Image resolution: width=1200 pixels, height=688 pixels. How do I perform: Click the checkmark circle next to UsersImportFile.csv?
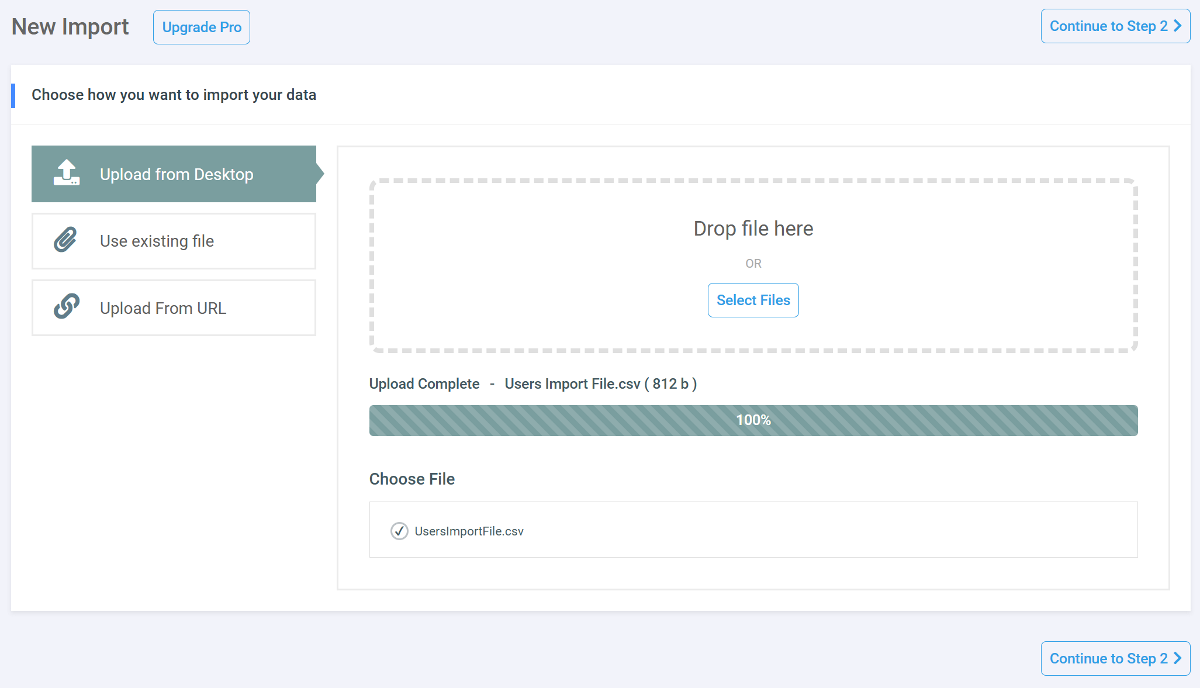click(399, 531)
